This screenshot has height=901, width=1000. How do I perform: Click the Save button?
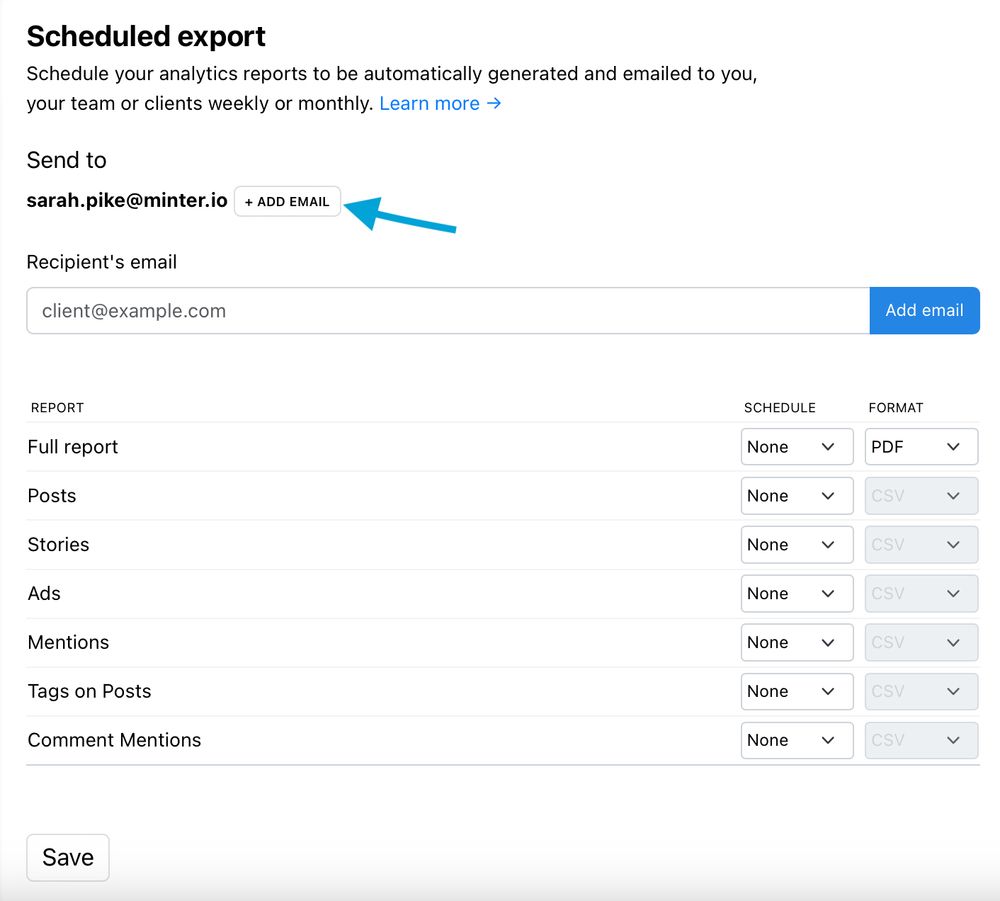pyautogui.click(x=67, y=857)
